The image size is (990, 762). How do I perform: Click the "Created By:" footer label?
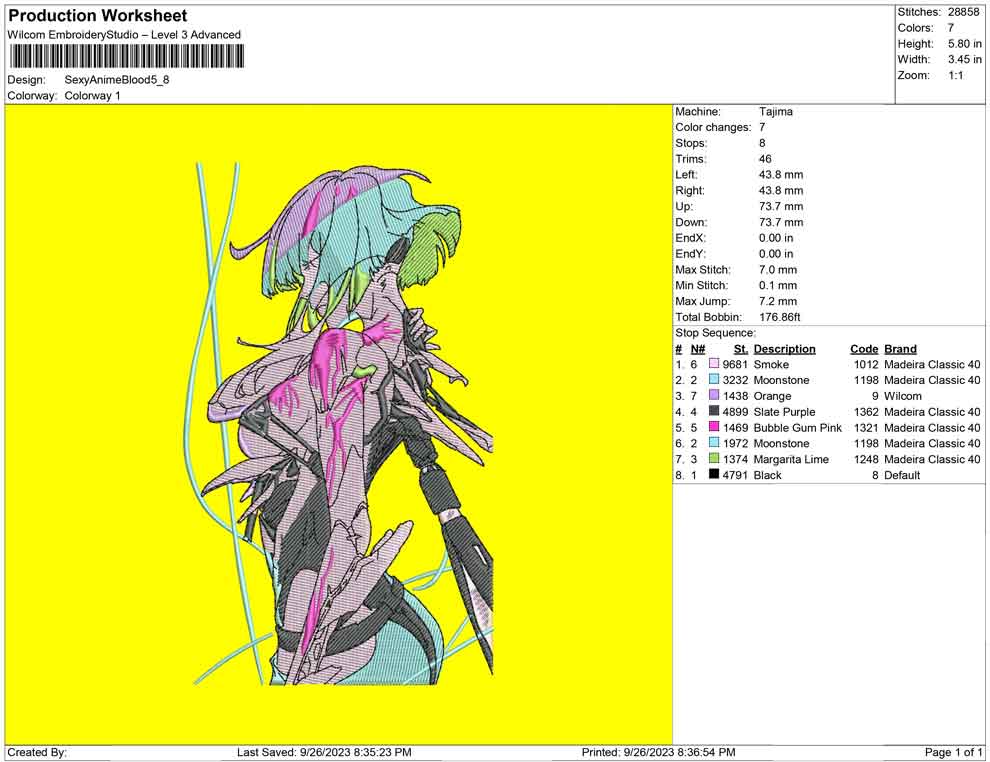point(37,753)
